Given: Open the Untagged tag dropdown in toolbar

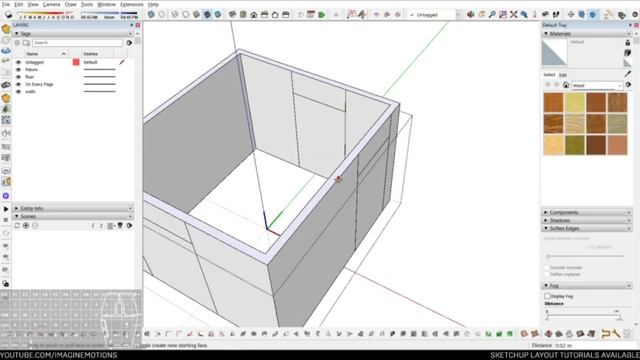Looking at the screenshot, I should [x=458, y=15].
